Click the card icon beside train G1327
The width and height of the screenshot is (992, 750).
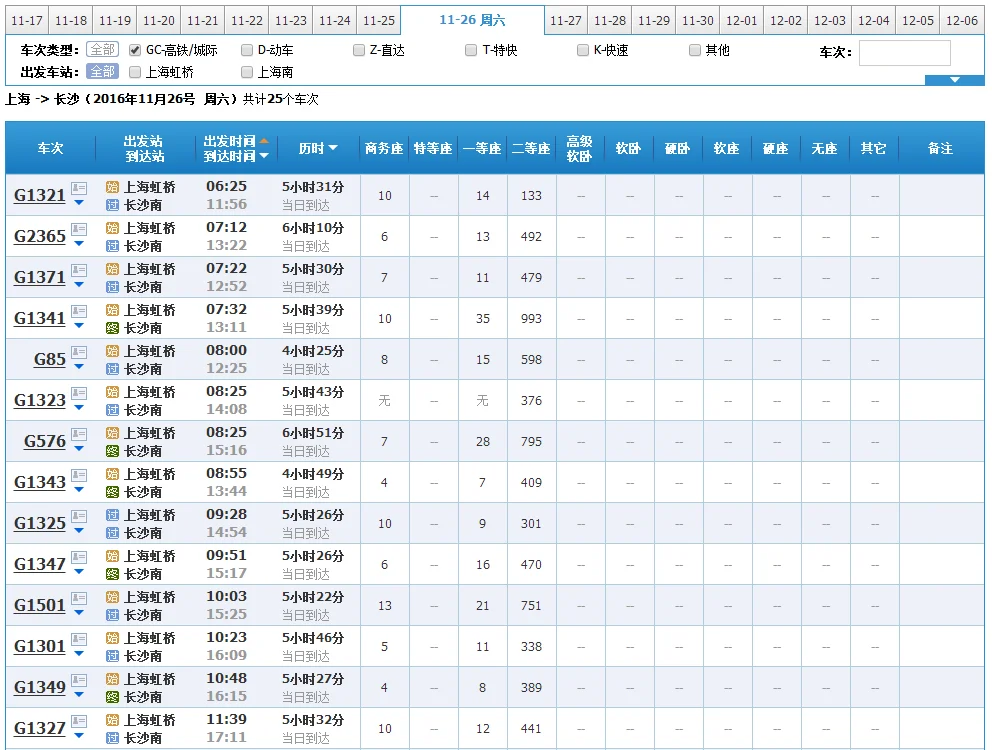pyautogui.click(x=80, y=721)
